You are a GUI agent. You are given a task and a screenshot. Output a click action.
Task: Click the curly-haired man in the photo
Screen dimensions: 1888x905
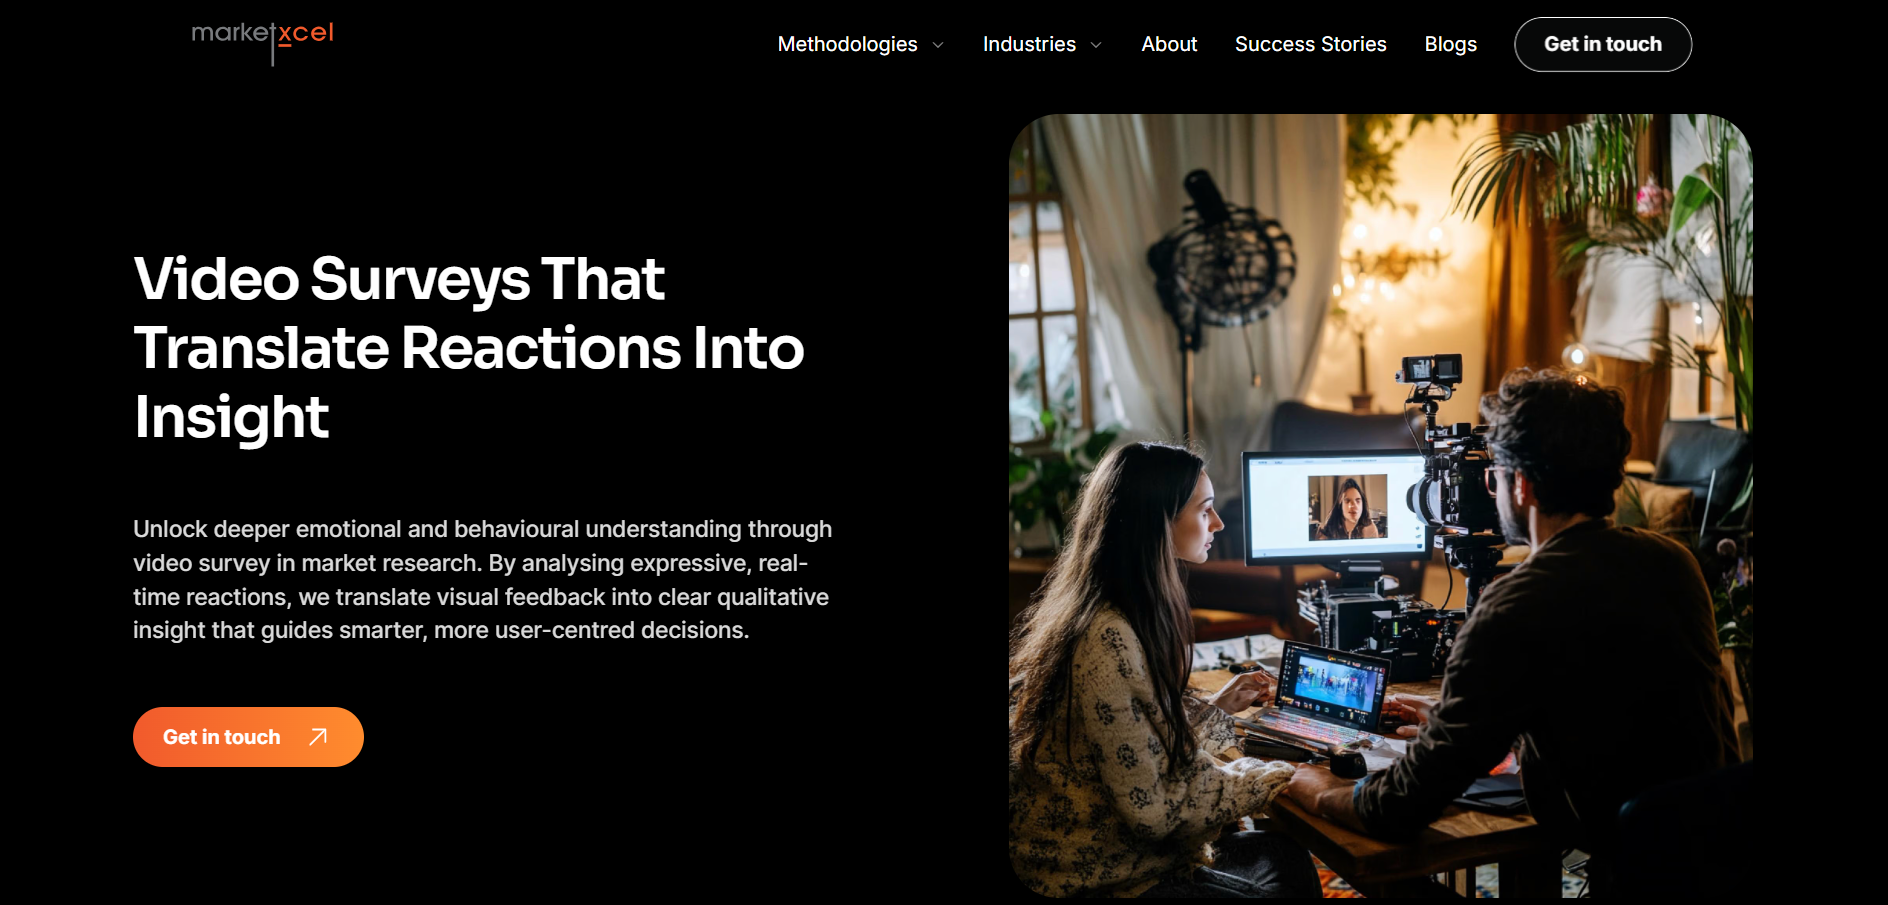pyautogui.click(x=1560, y=620)
